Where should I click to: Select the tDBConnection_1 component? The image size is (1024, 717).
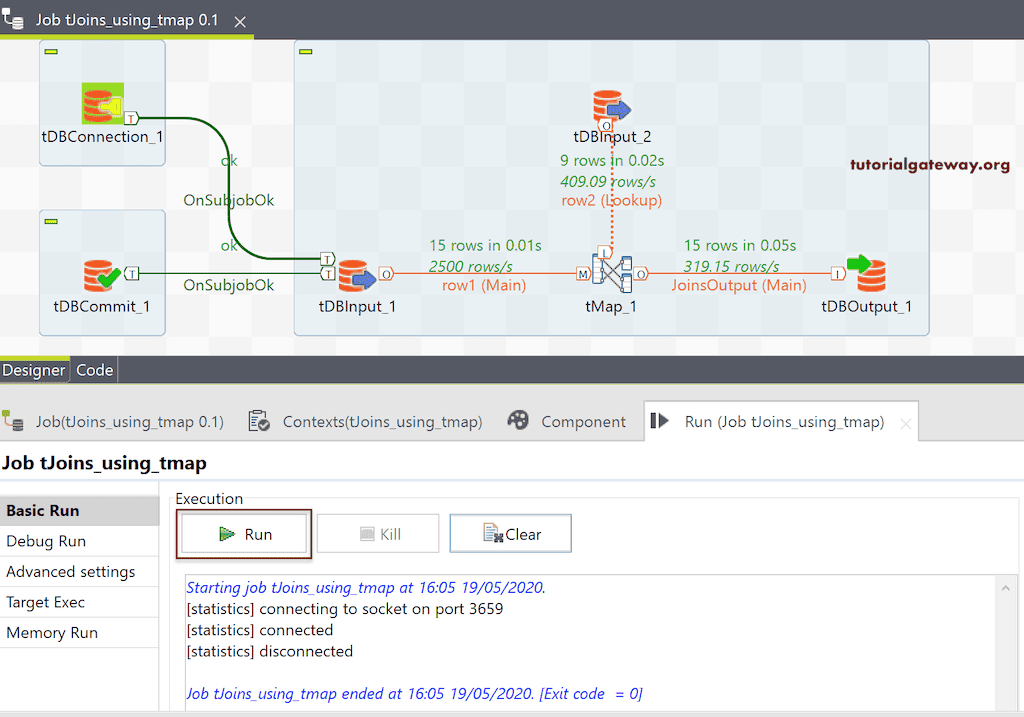click(x=101, y=103)
